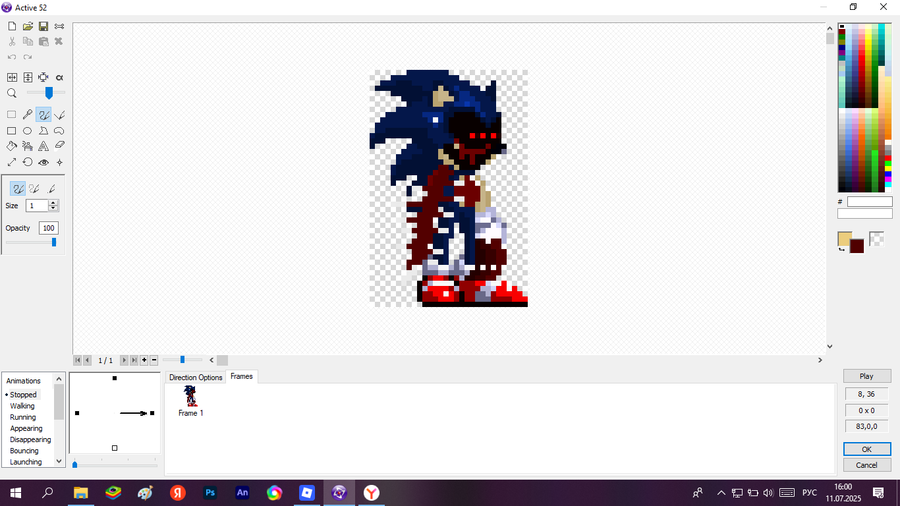Click the Crop icon
The image size is (900, 506).
[x=44, y=77]
